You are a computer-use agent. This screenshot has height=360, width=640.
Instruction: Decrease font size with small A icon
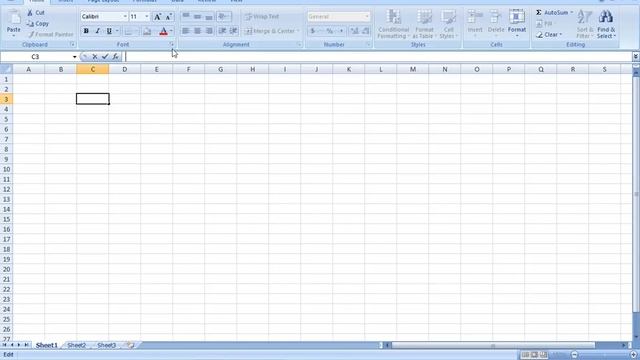pos(169,16)
